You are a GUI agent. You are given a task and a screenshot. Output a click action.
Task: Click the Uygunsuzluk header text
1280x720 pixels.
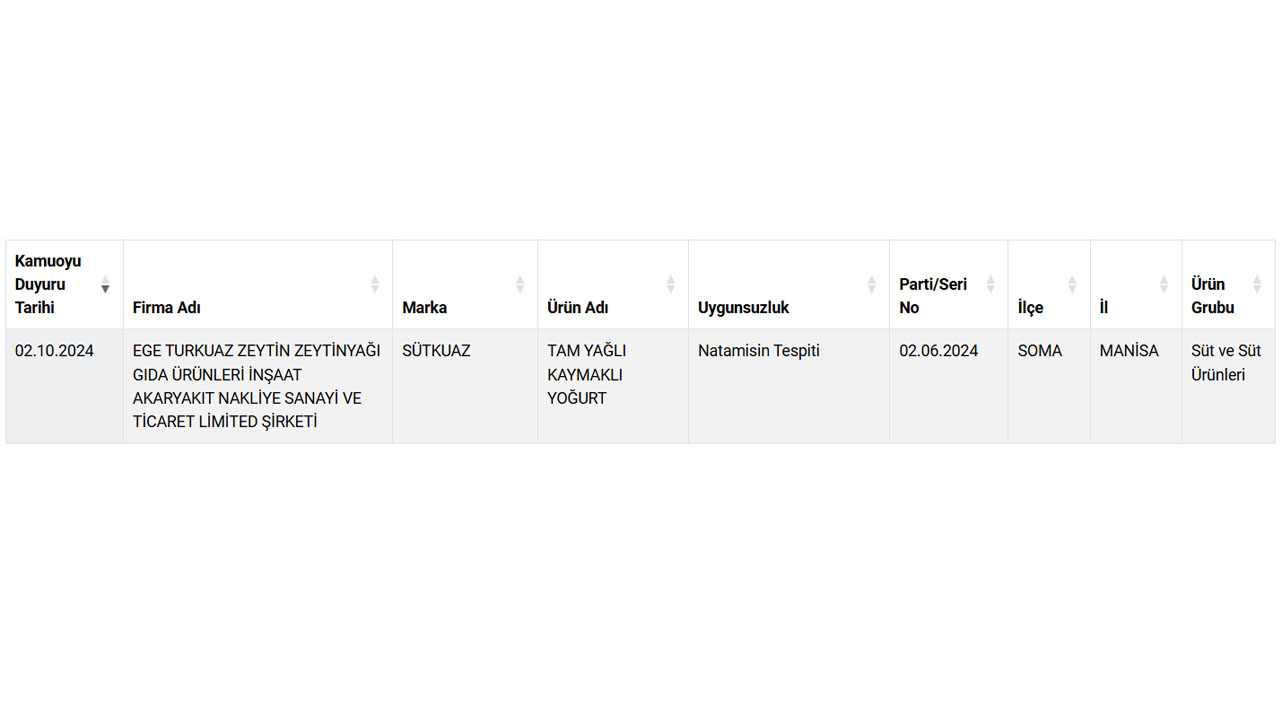click(x=743, y=308)
